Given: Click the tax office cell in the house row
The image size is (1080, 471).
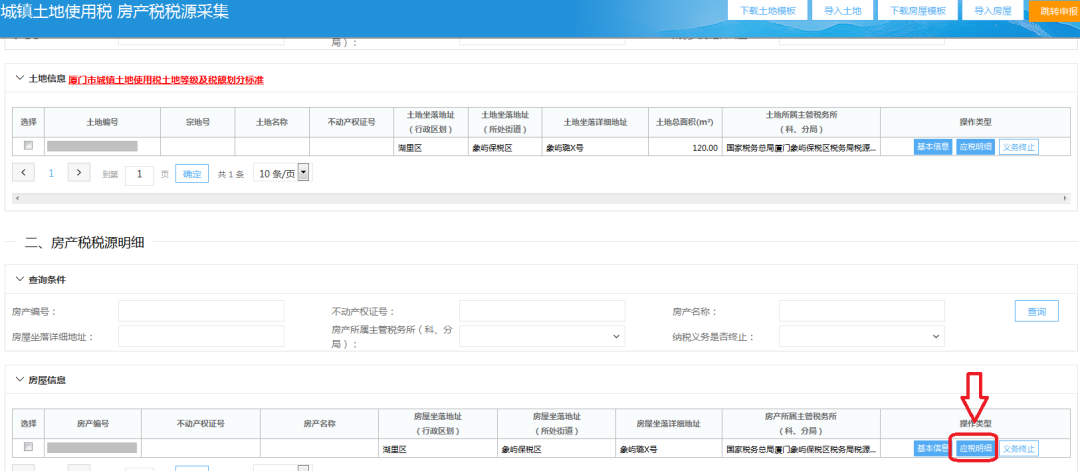Looking at the screenshot, I should [x=801, y=449].
